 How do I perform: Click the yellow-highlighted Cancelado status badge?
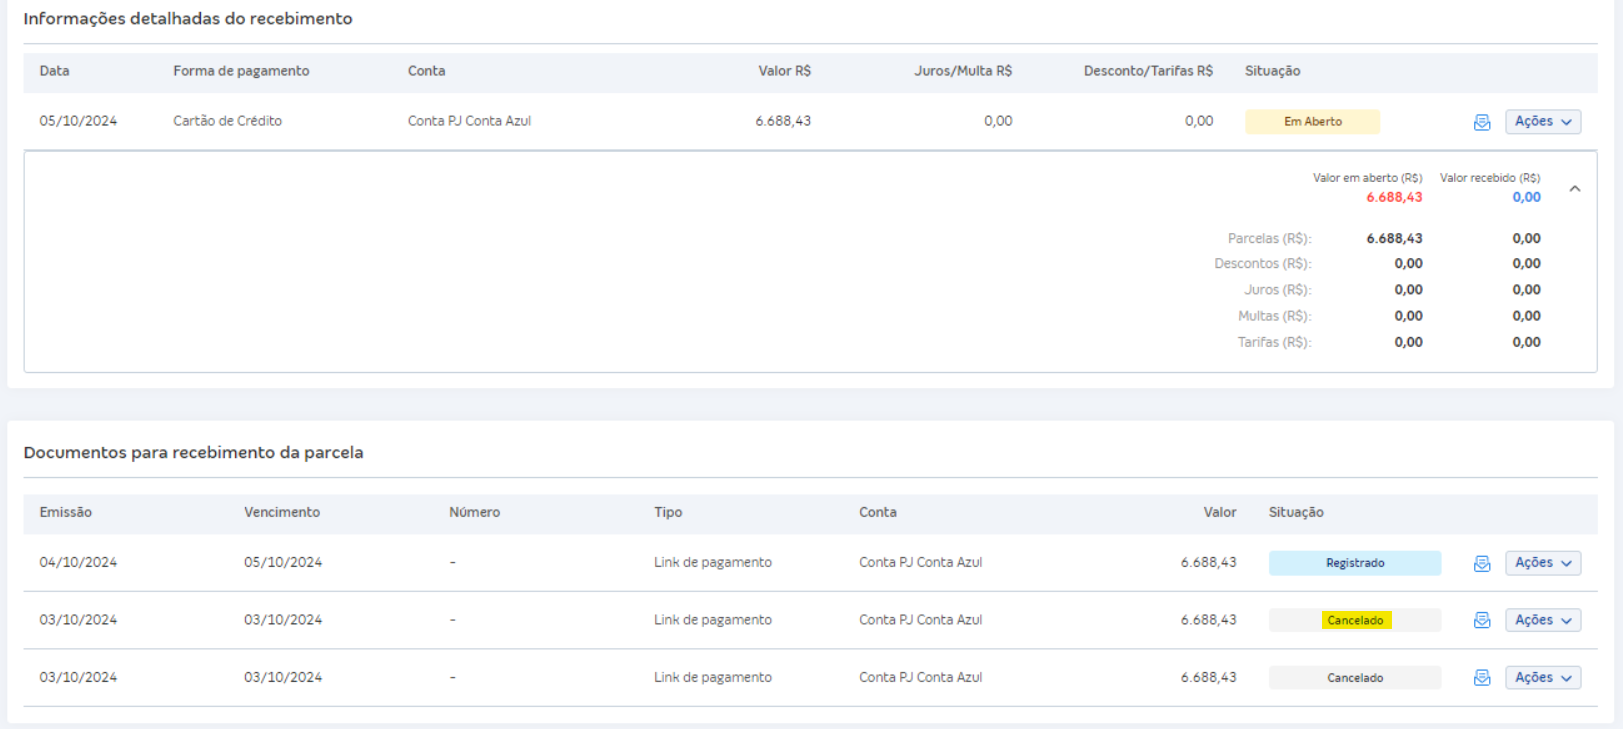(1355, 621)
